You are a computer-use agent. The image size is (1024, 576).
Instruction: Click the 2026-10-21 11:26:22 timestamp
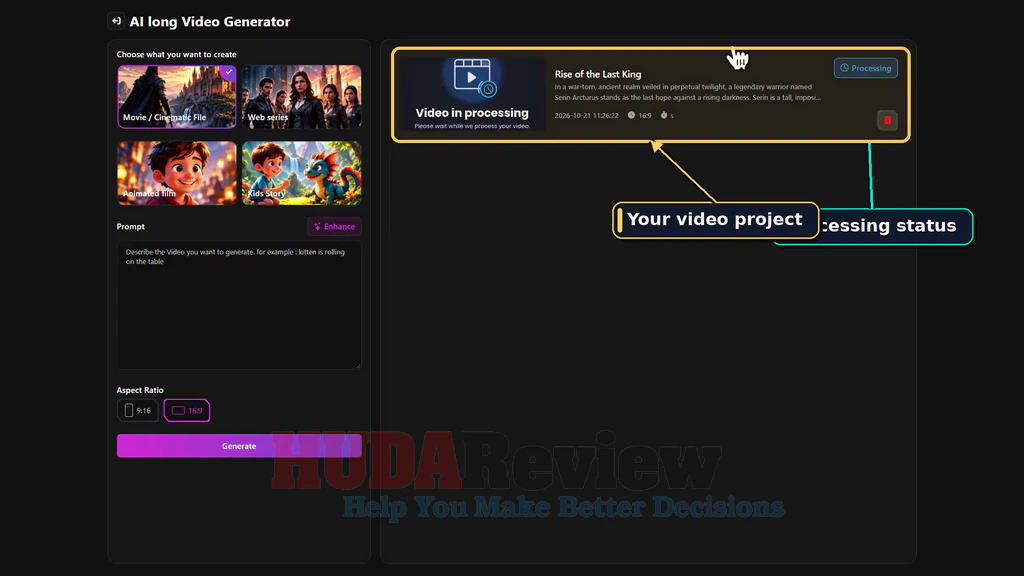click(x=586, y=116)
